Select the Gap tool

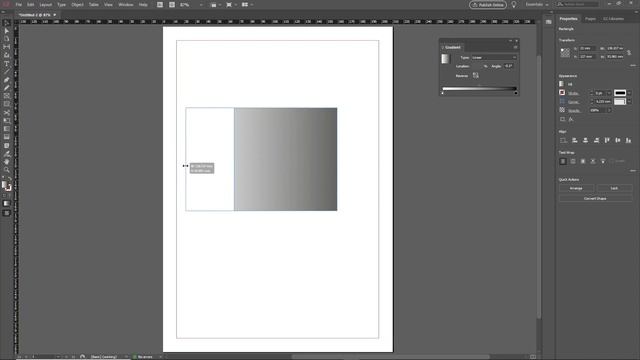(x=7, y=47)
